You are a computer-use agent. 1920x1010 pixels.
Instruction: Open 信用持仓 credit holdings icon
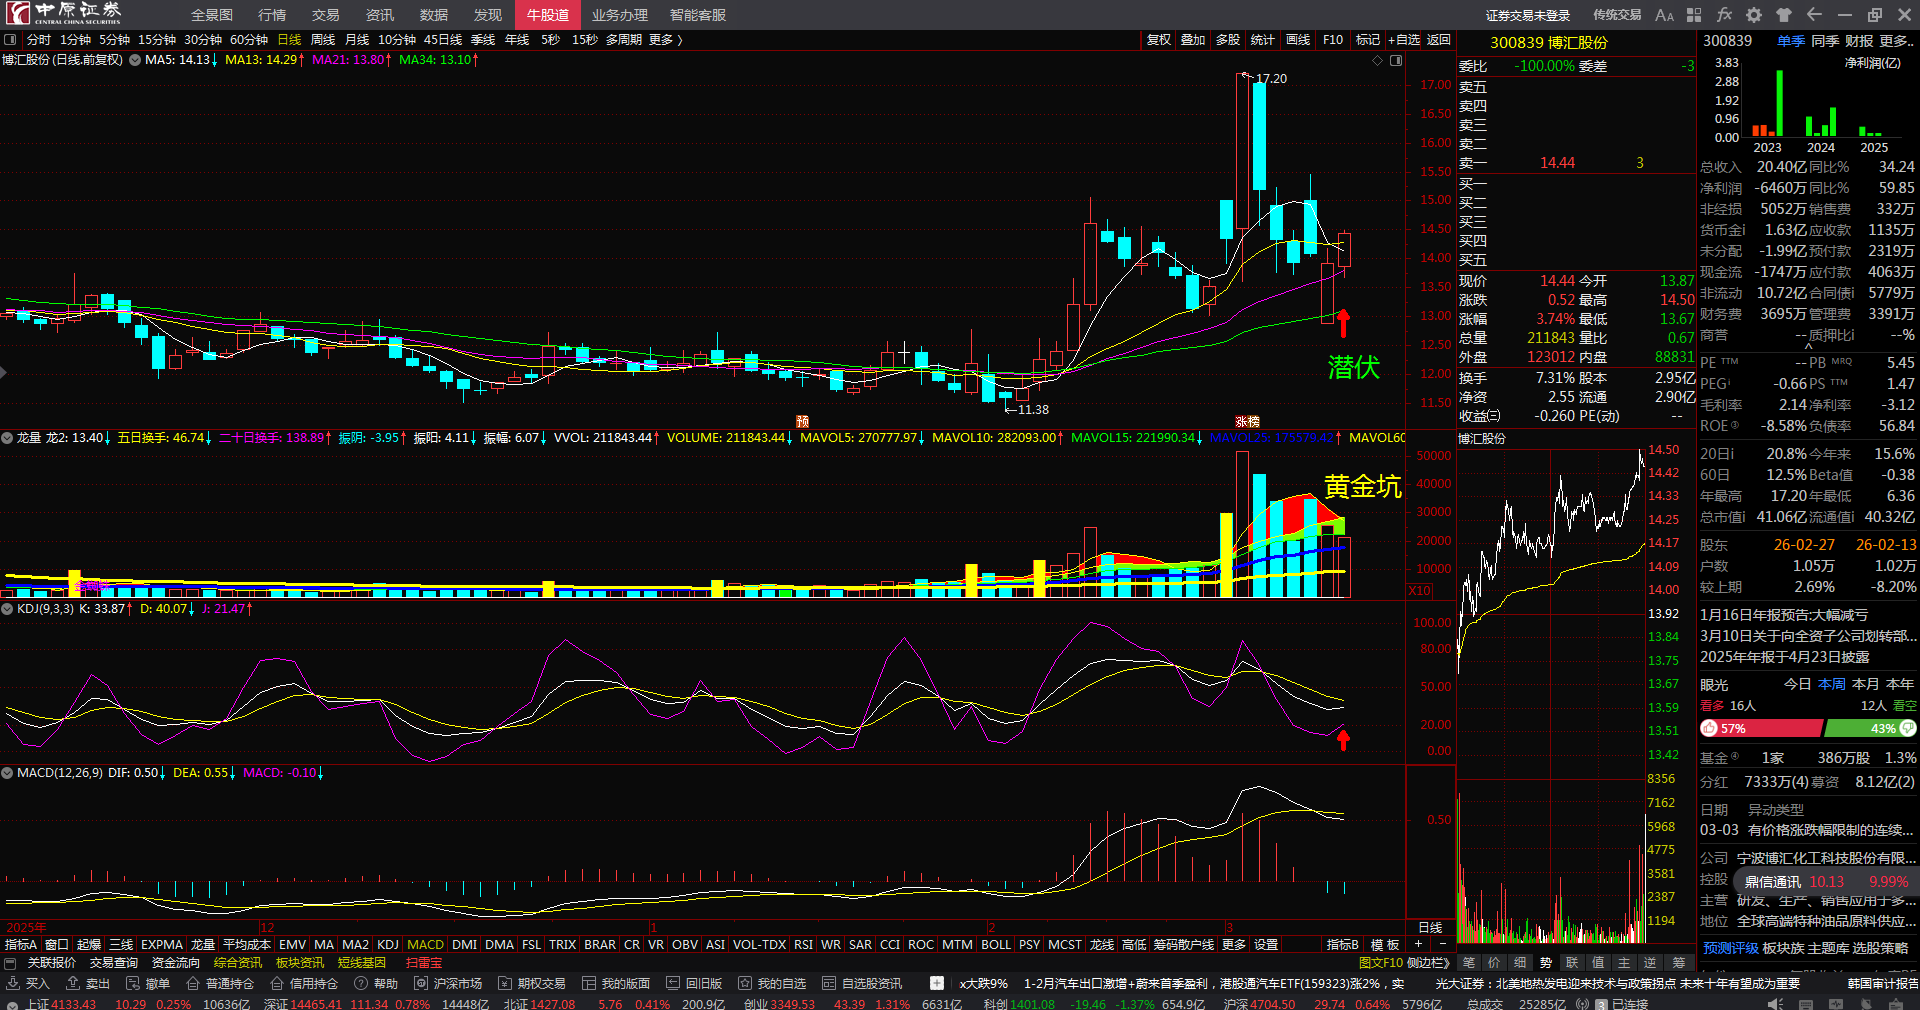point(277,984)
